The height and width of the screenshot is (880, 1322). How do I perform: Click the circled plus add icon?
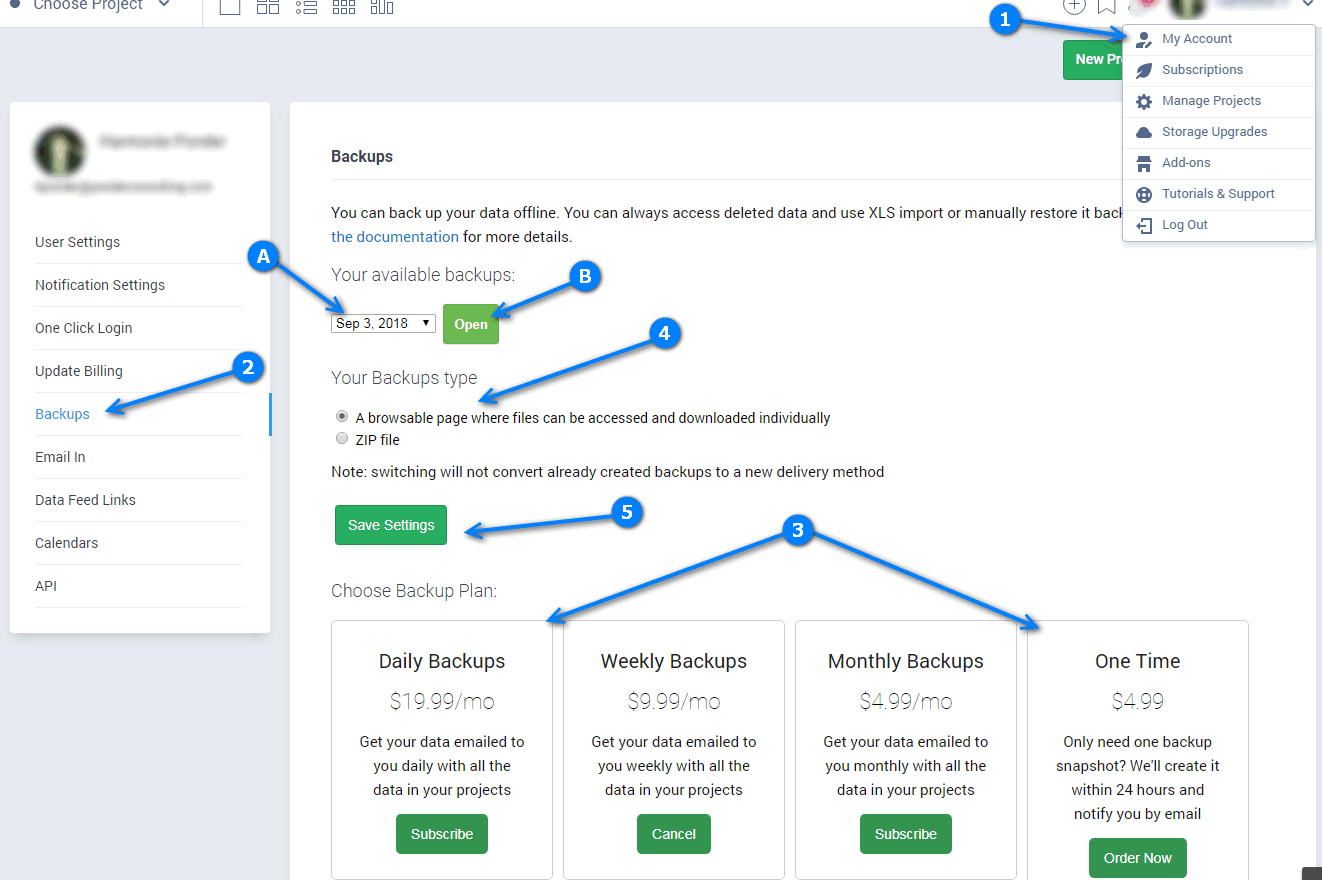[1074, 6]
